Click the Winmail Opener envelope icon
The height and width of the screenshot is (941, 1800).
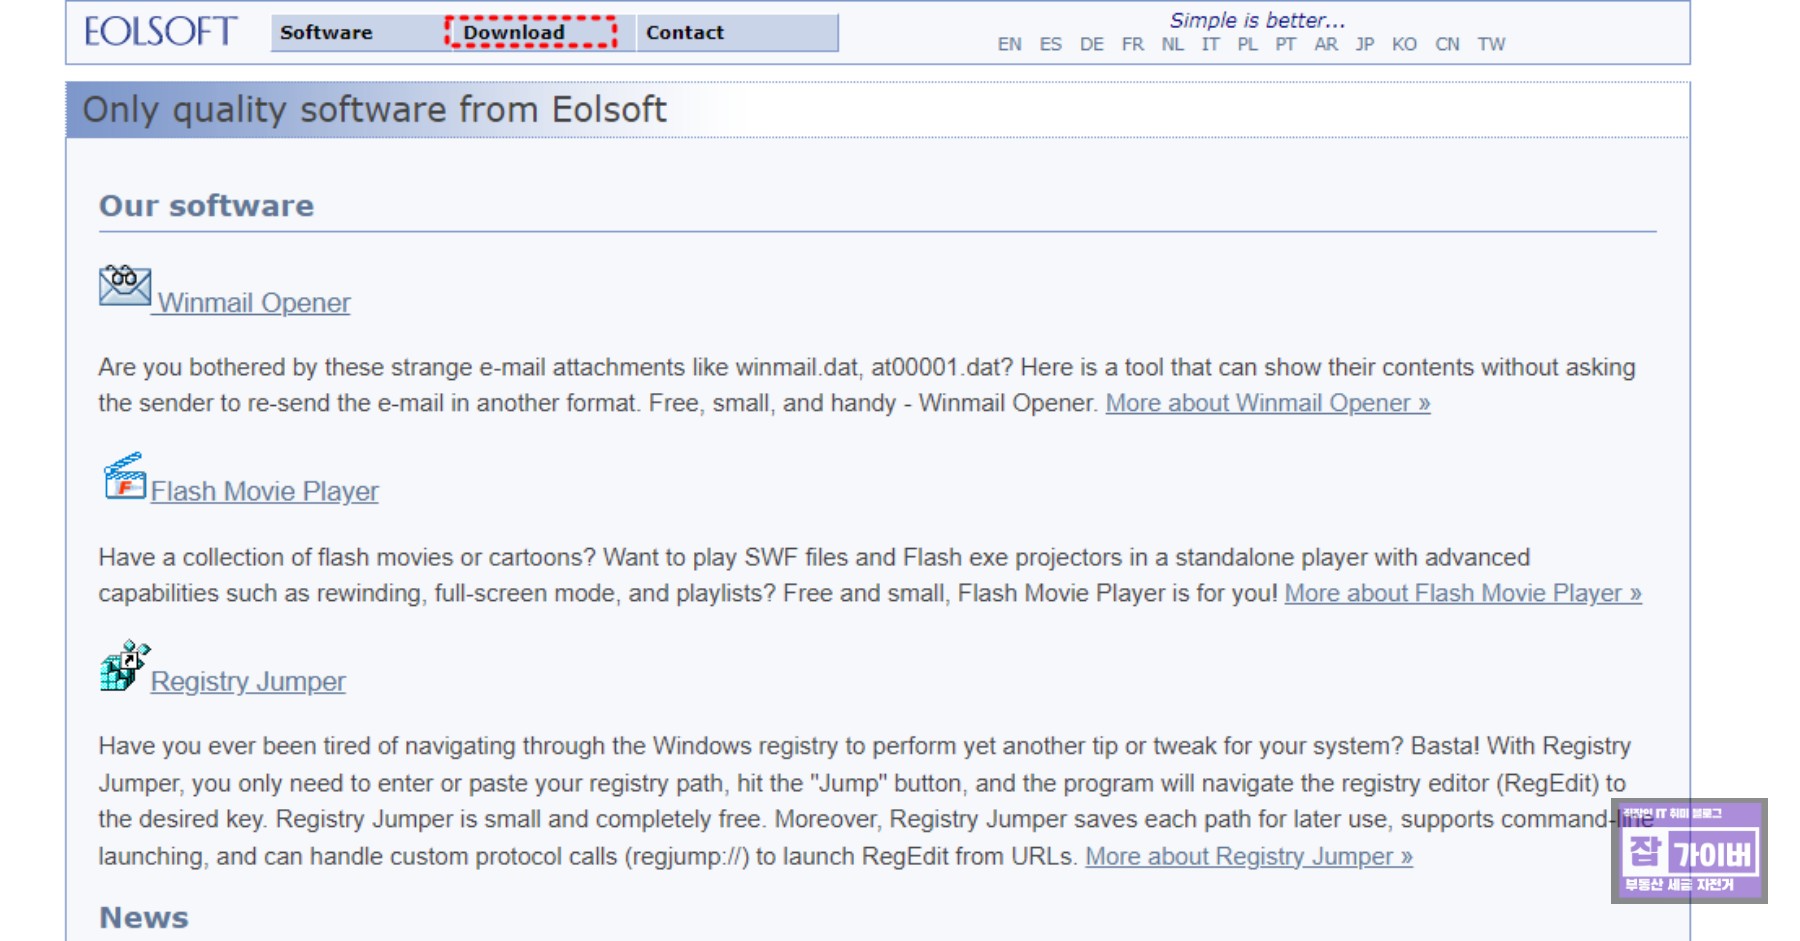125,286
